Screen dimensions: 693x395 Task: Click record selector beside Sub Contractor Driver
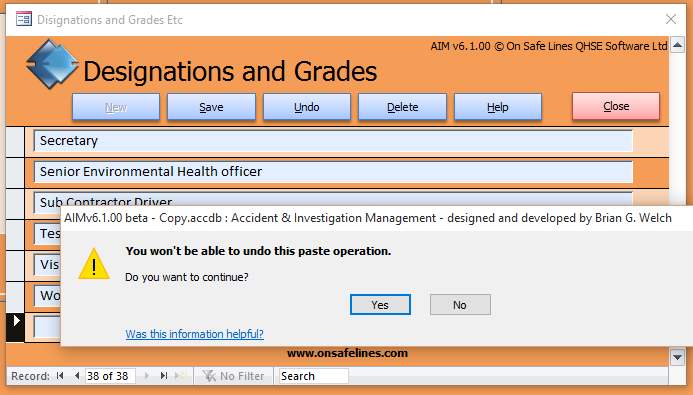pyautogui.click(x=15, y=203)
